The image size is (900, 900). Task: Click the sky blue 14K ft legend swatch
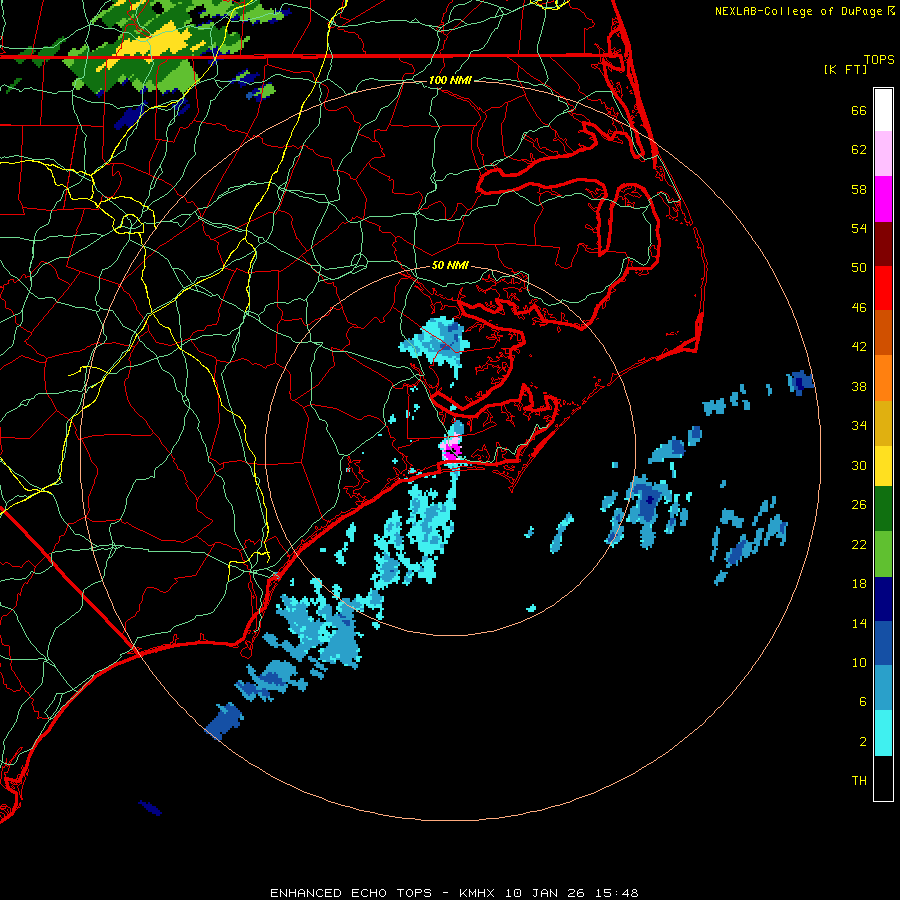(883, 688)
